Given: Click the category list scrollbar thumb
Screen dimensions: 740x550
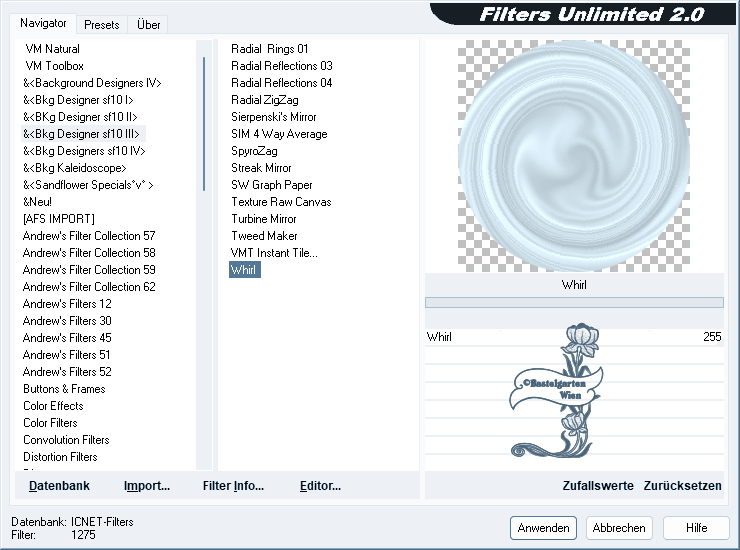Looking at the screenshot, I should point(204,124).
